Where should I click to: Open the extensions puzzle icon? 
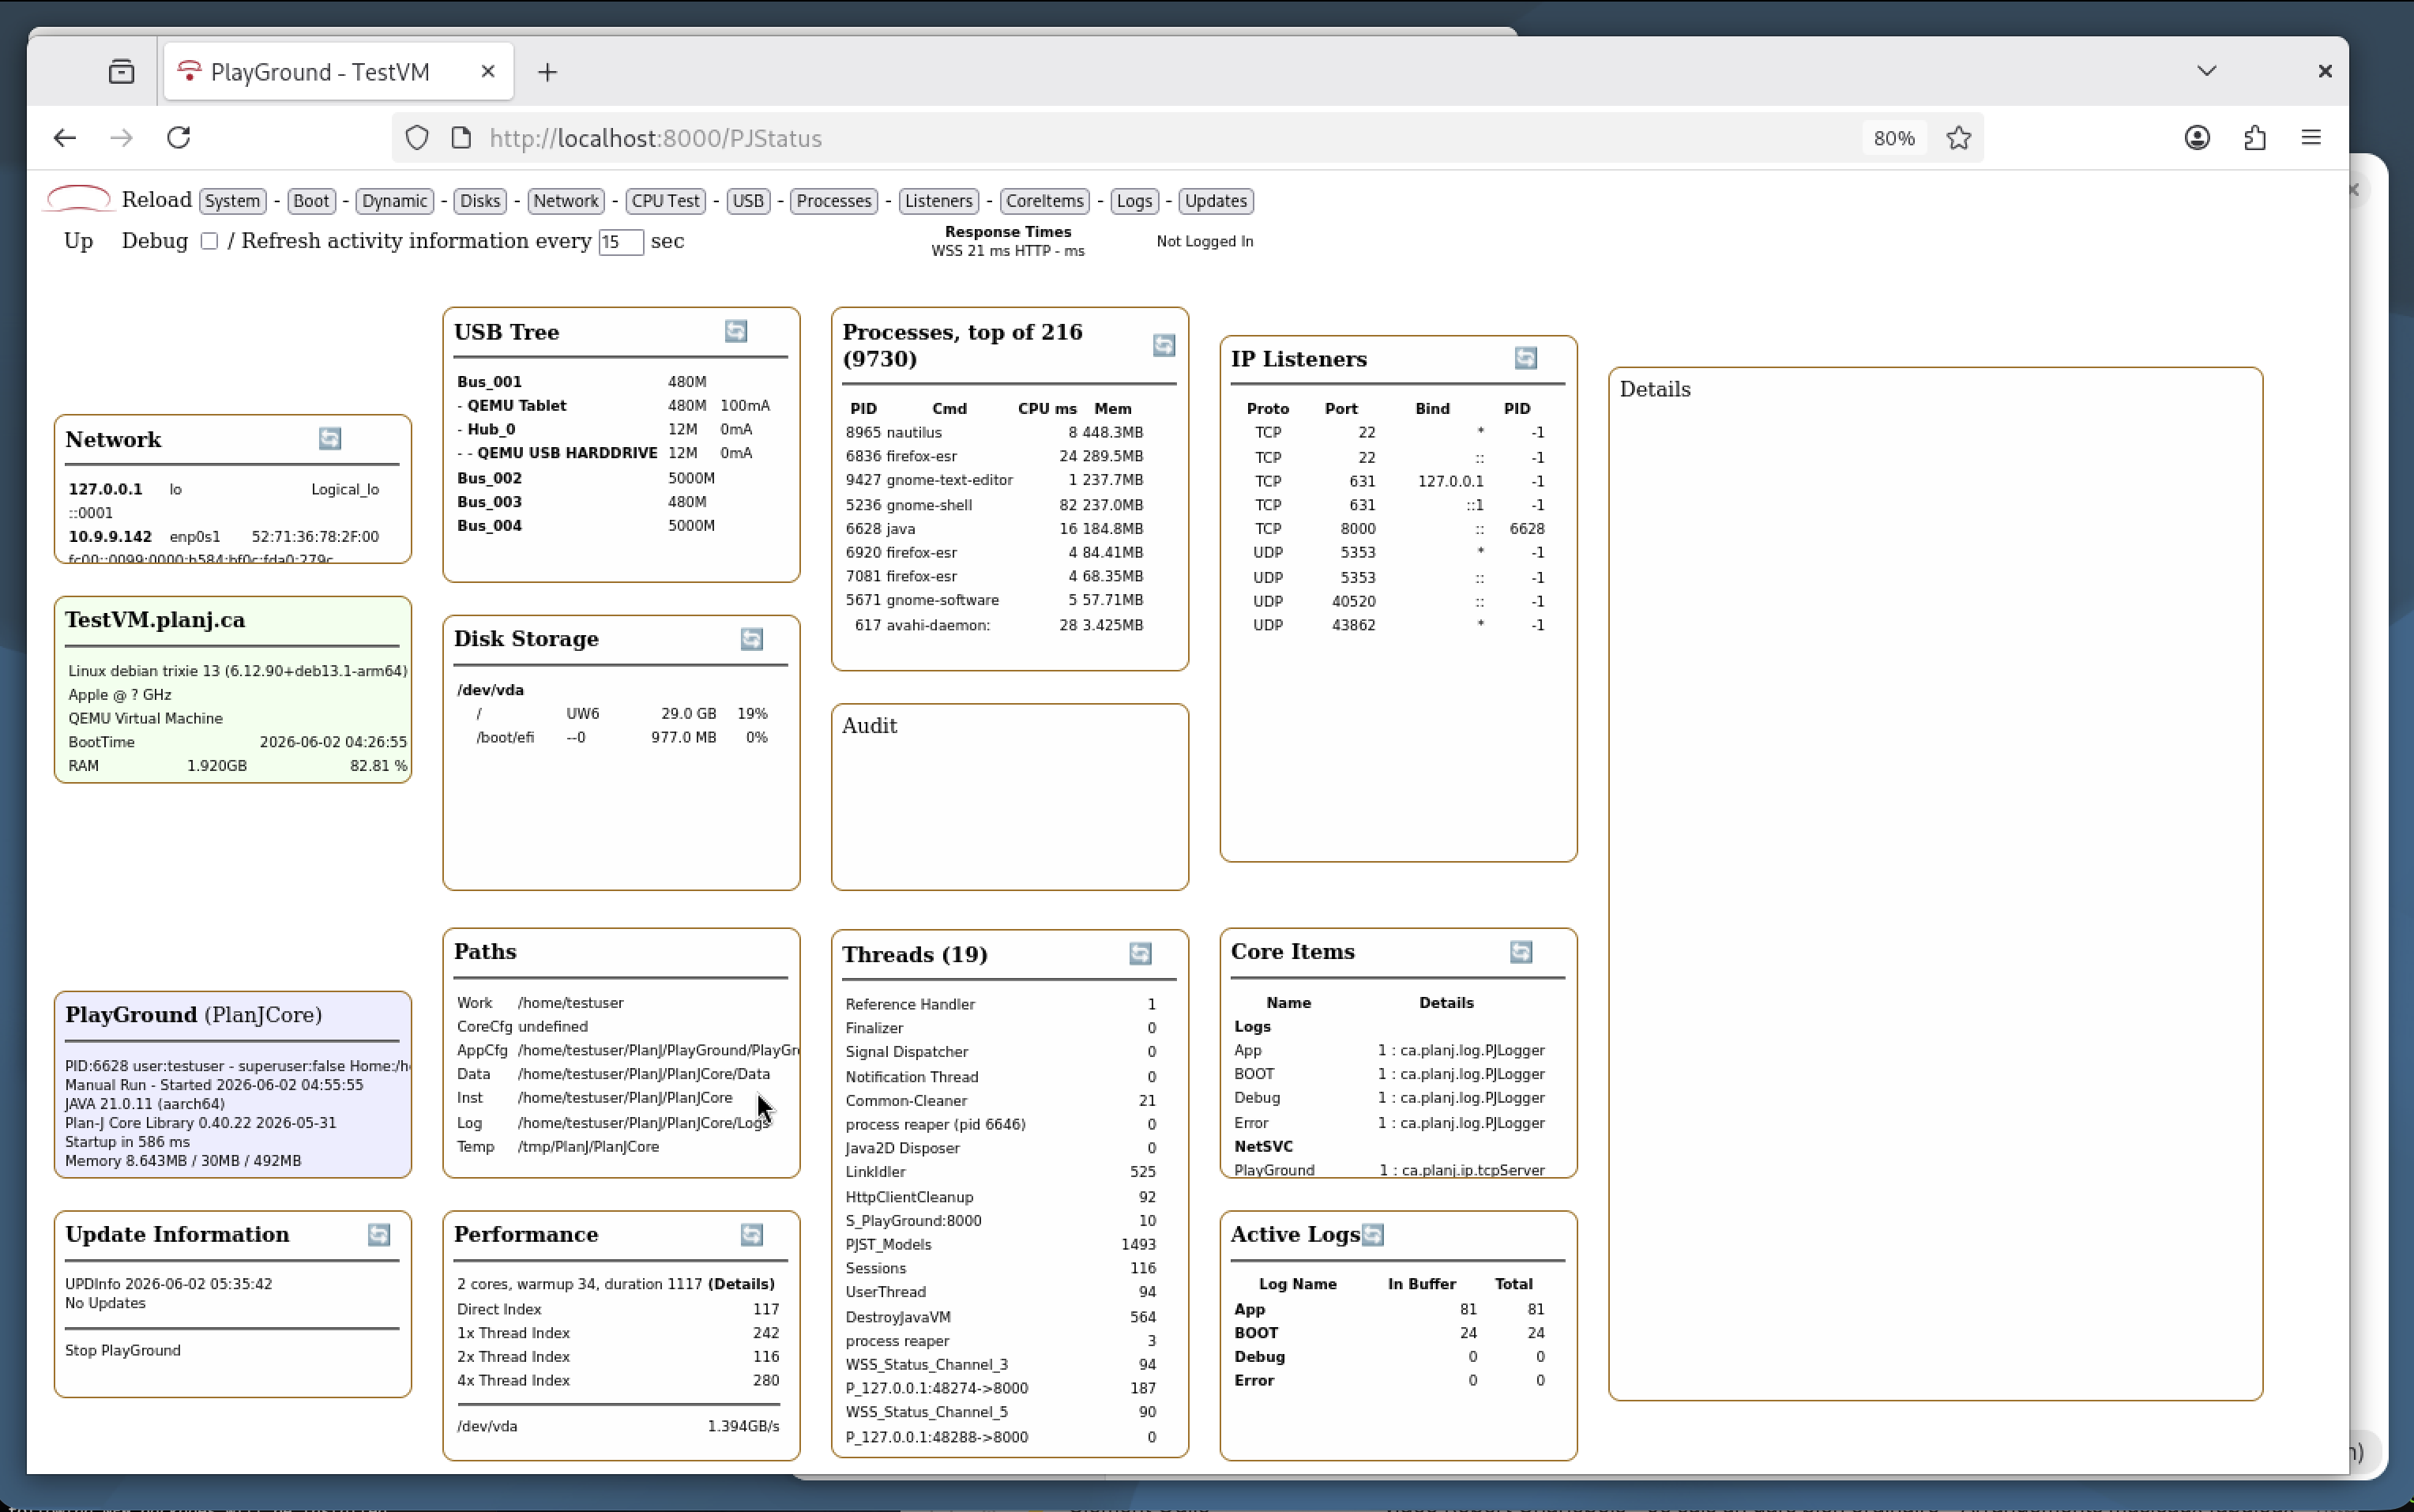[2255, 138]
